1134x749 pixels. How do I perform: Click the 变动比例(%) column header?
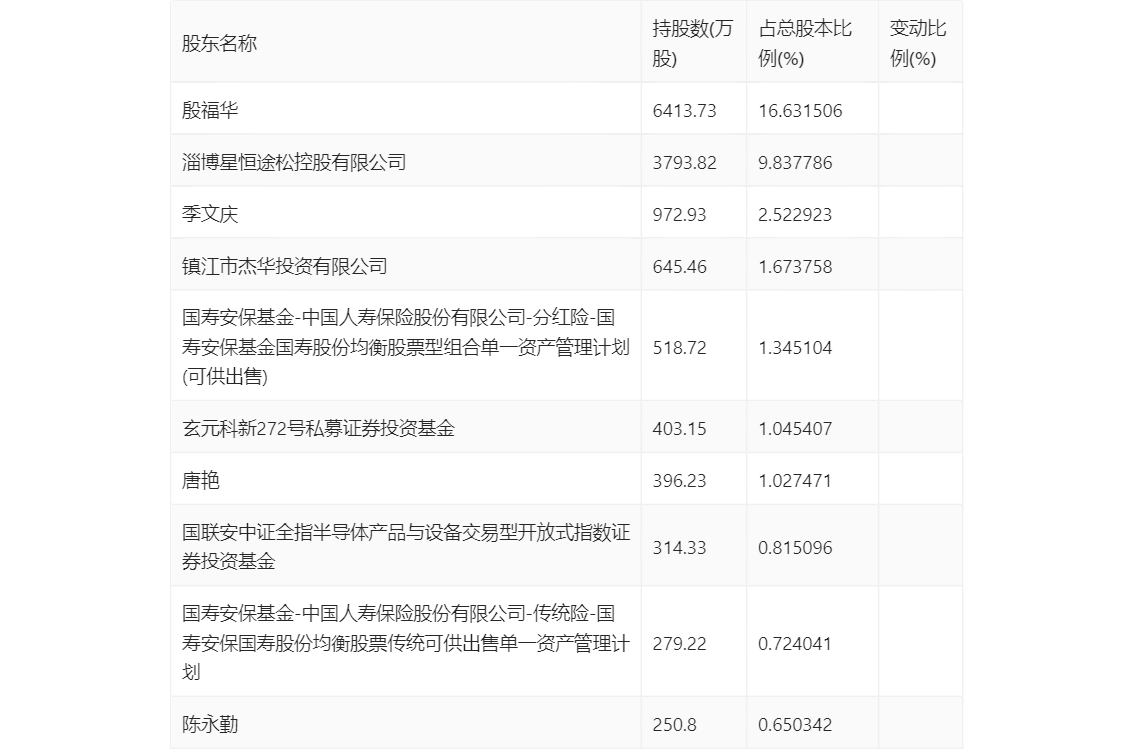click(x=918, y=43)
